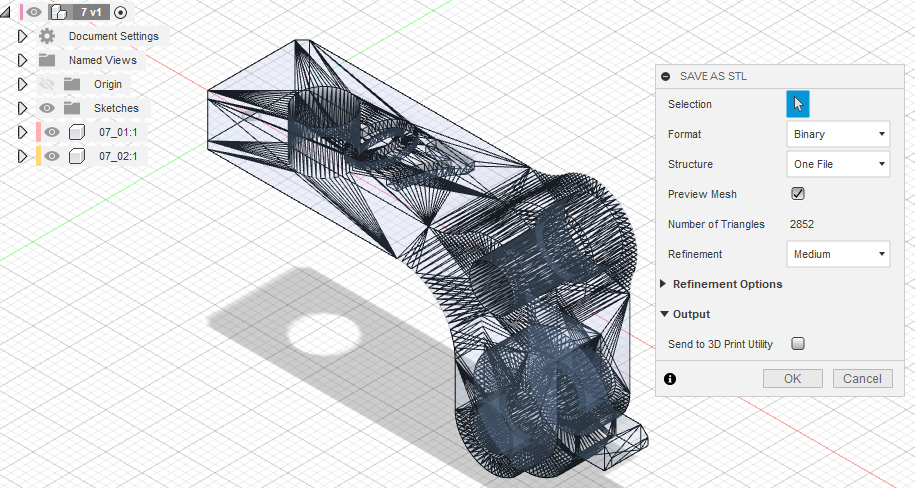Click the 07_02:1 component cube icon
This screenshot has width=915, height=488.
point(76,156)
